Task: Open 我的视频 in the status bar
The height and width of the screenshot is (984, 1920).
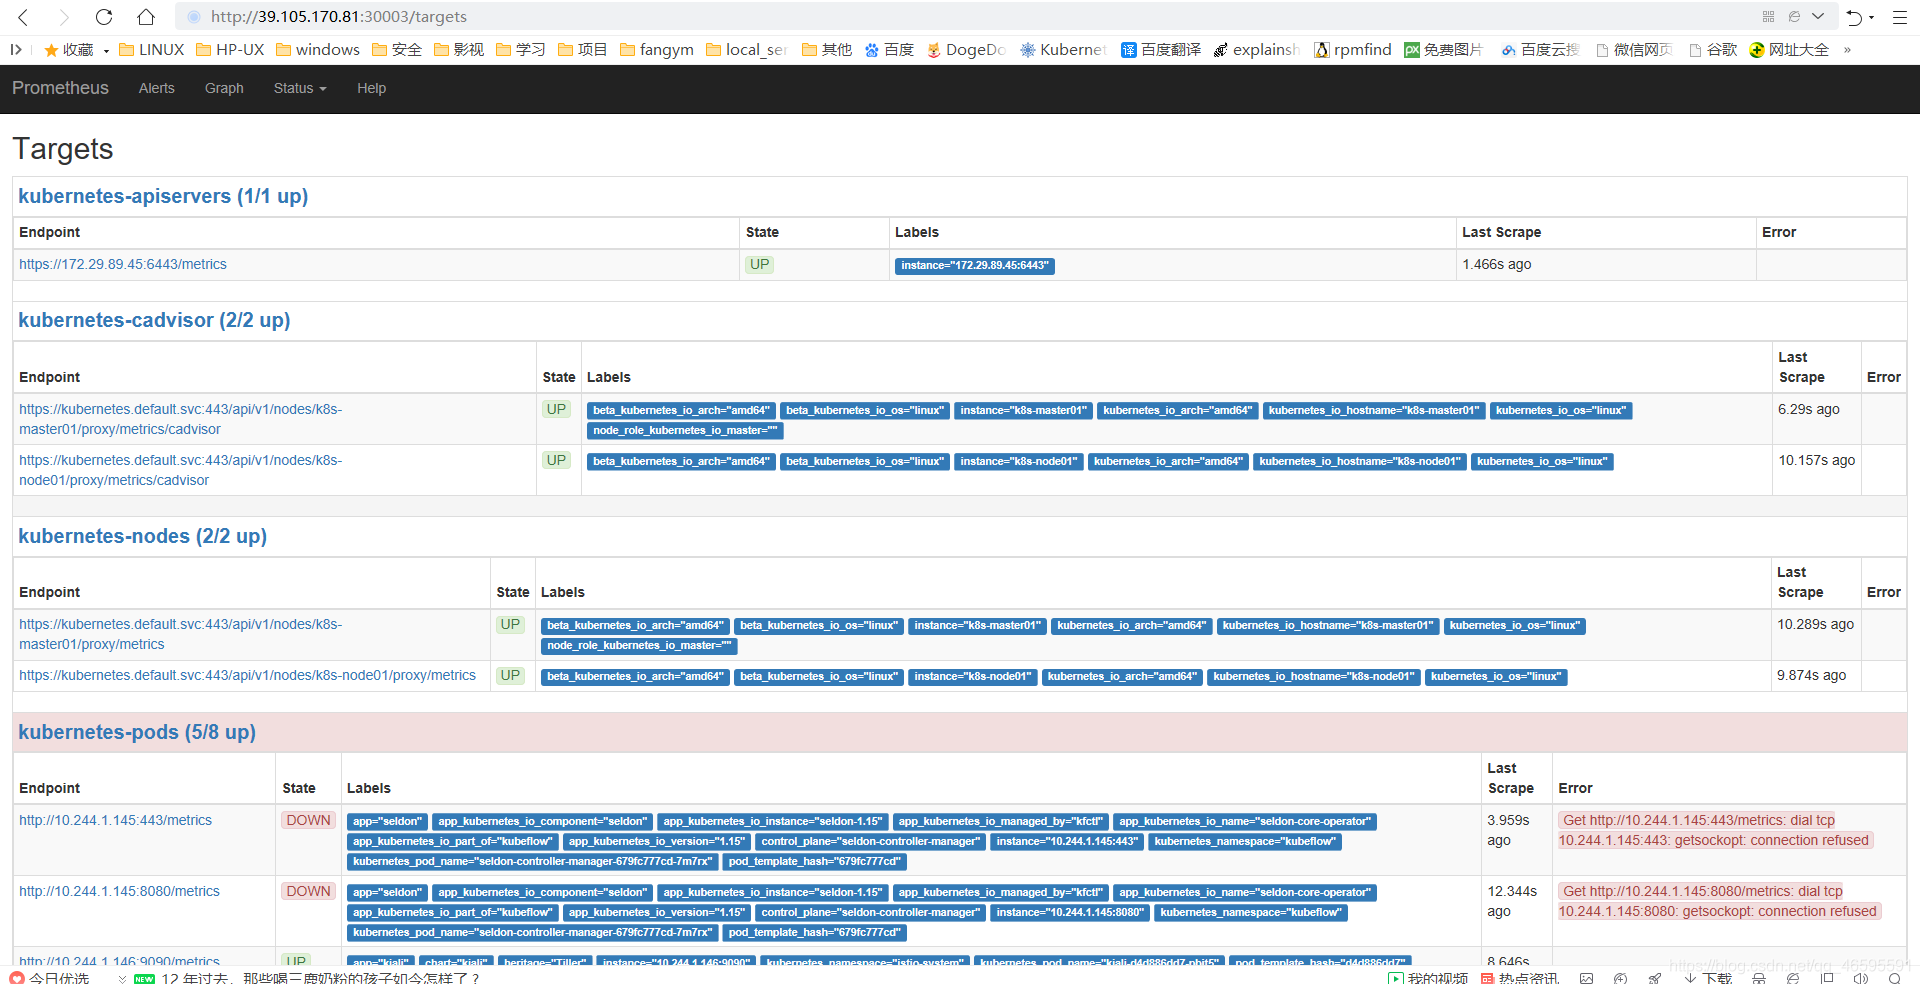Action: coord(1428,977)
